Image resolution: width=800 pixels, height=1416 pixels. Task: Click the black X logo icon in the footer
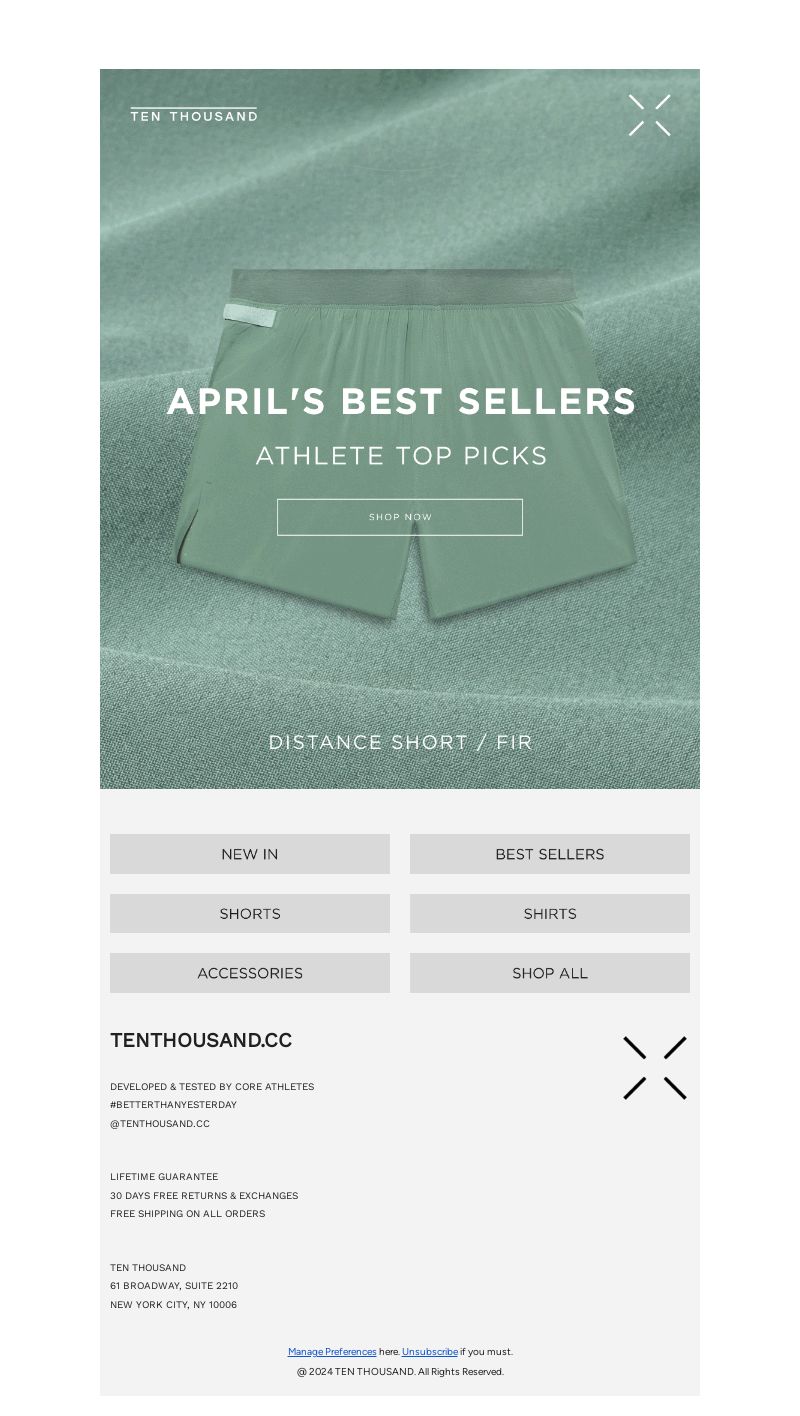pos(655,1068)
